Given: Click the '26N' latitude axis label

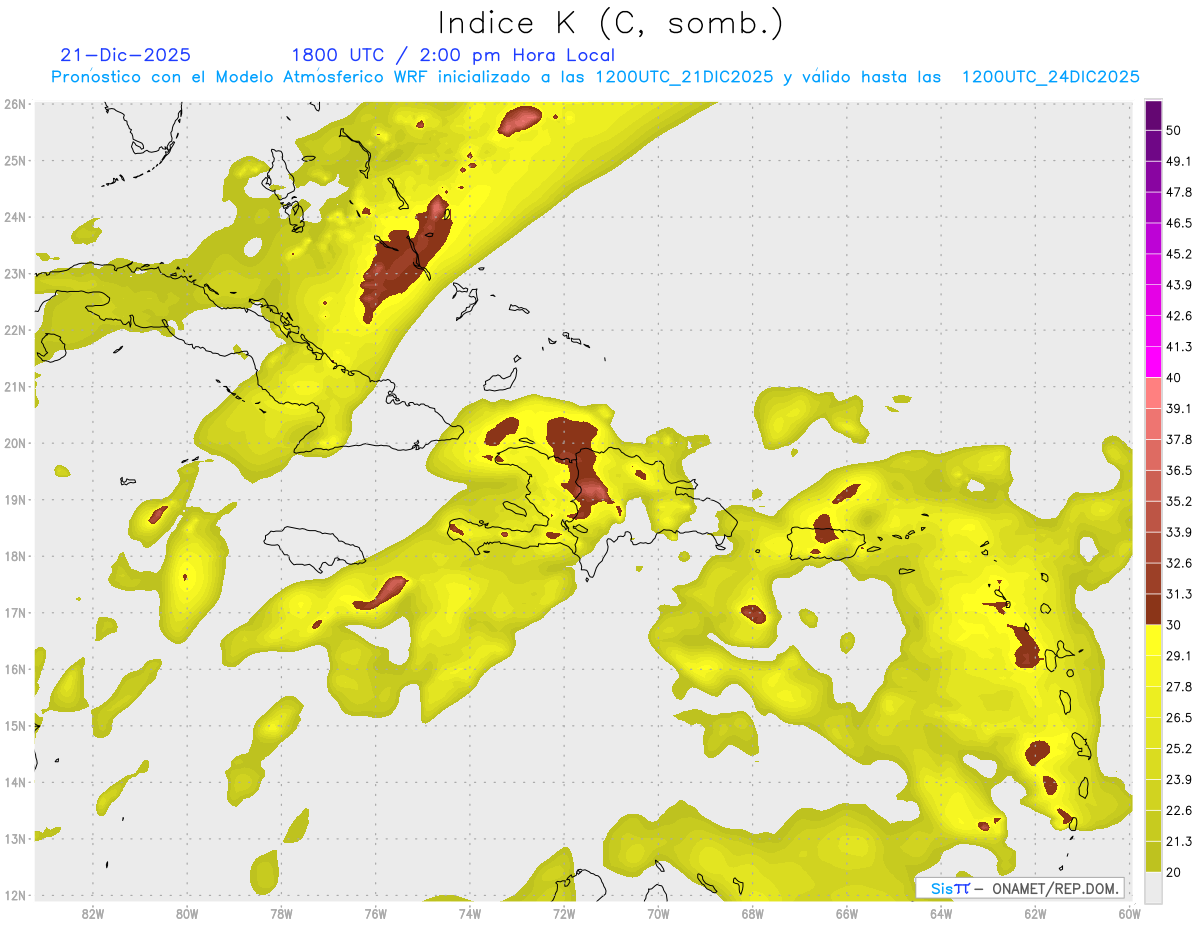Looking at the screenshot, I should (15, 104).
